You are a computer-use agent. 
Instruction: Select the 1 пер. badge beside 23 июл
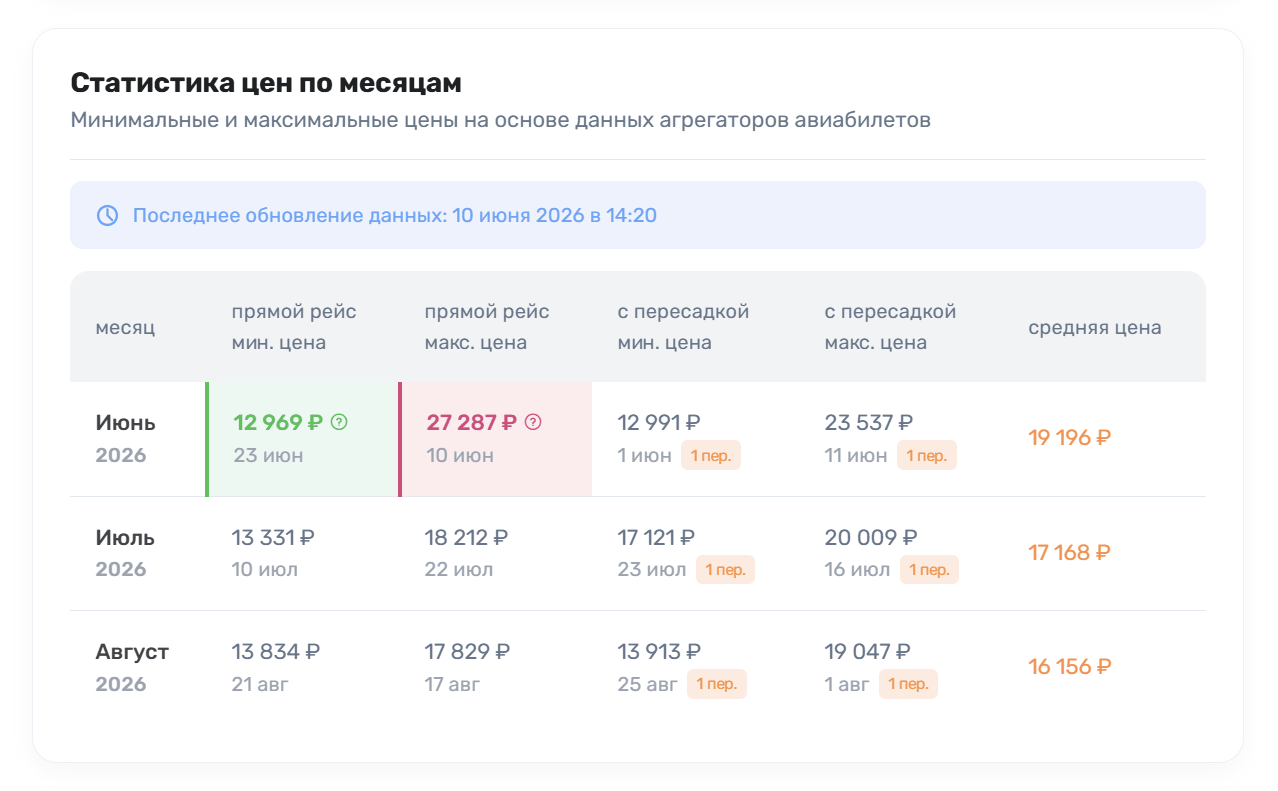[725, 570]
